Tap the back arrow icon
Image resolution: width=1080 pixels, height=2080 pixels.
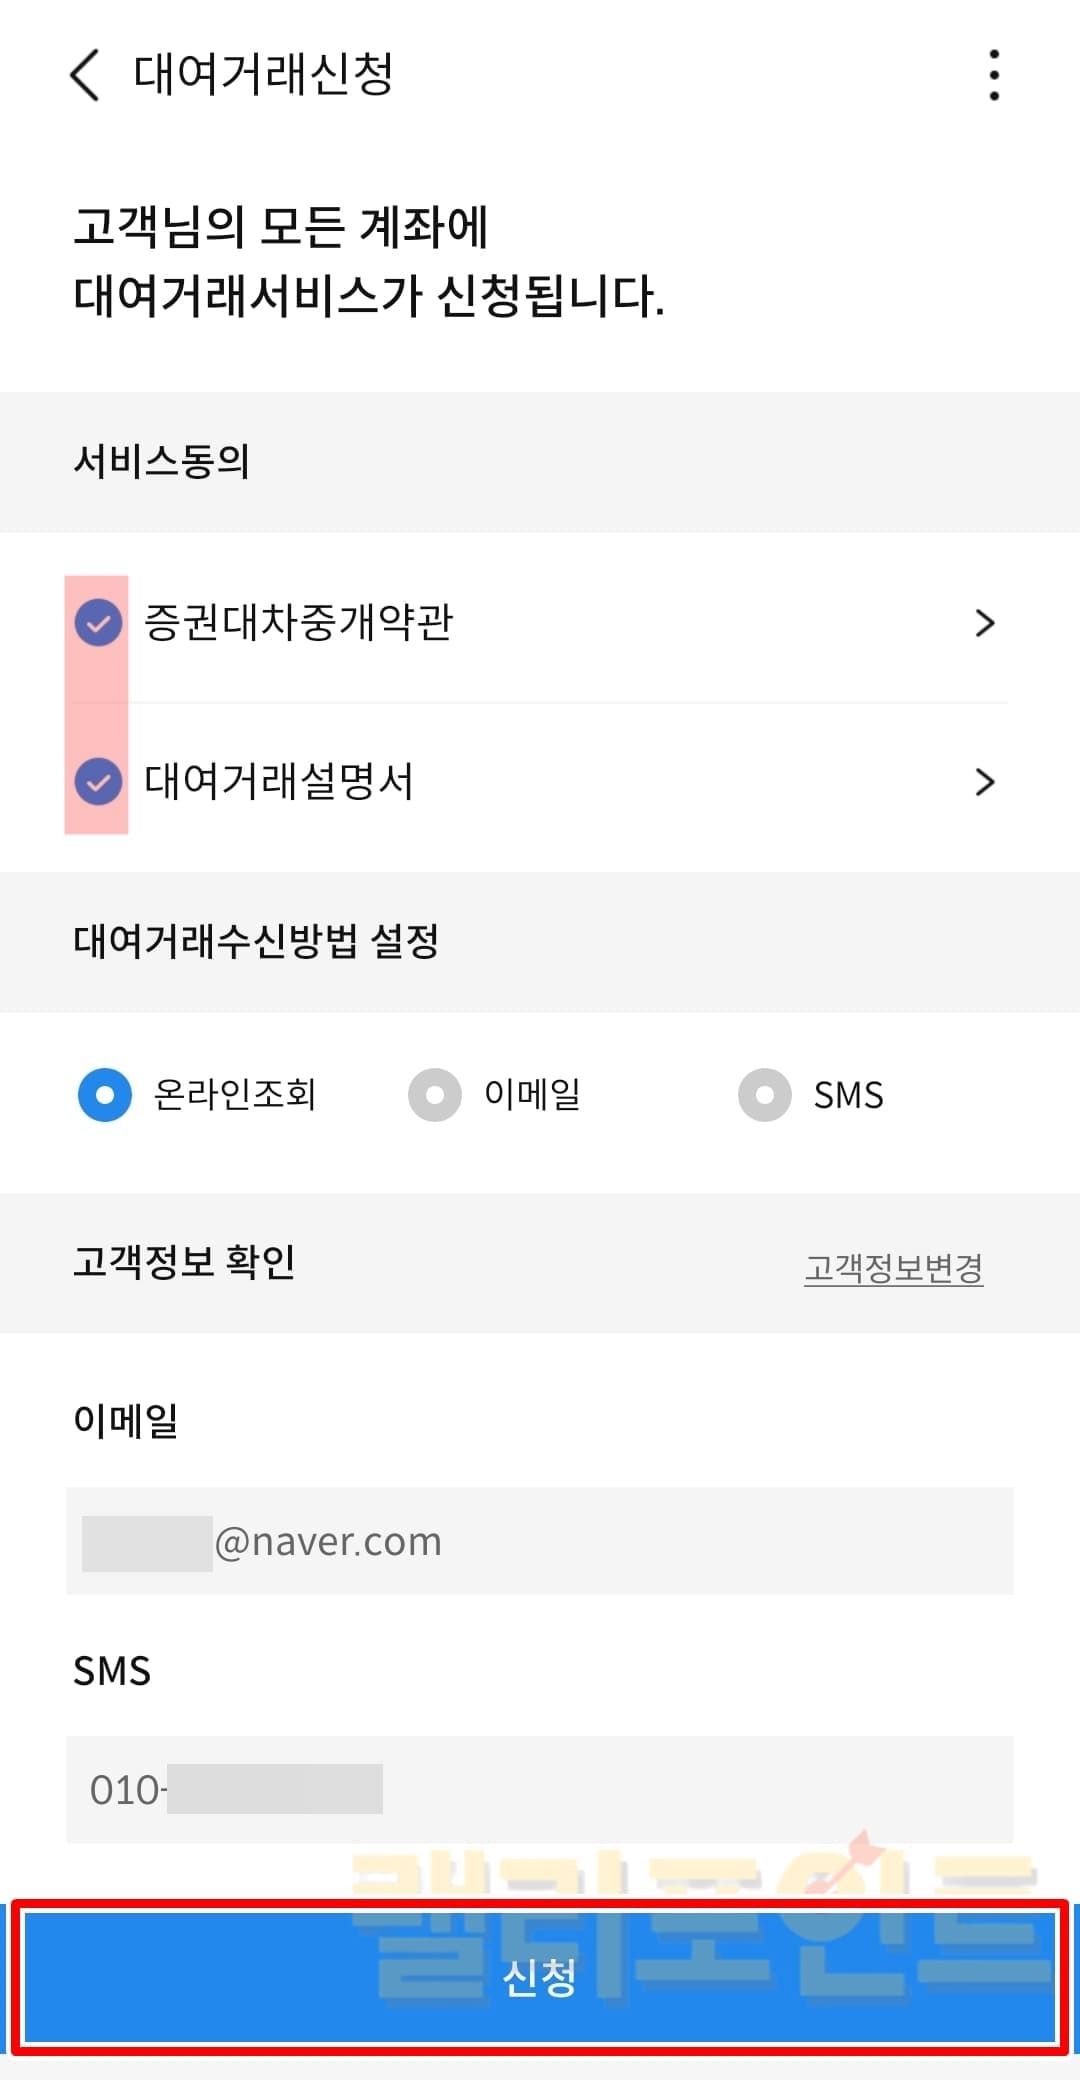pyautogui.click(x=85, y=75)
